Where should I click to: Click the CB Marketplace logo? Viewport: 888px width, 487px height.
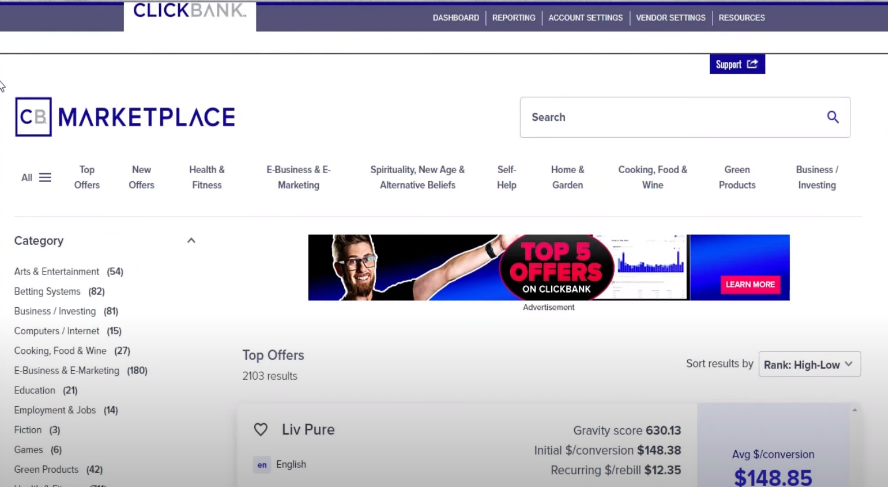125,117
